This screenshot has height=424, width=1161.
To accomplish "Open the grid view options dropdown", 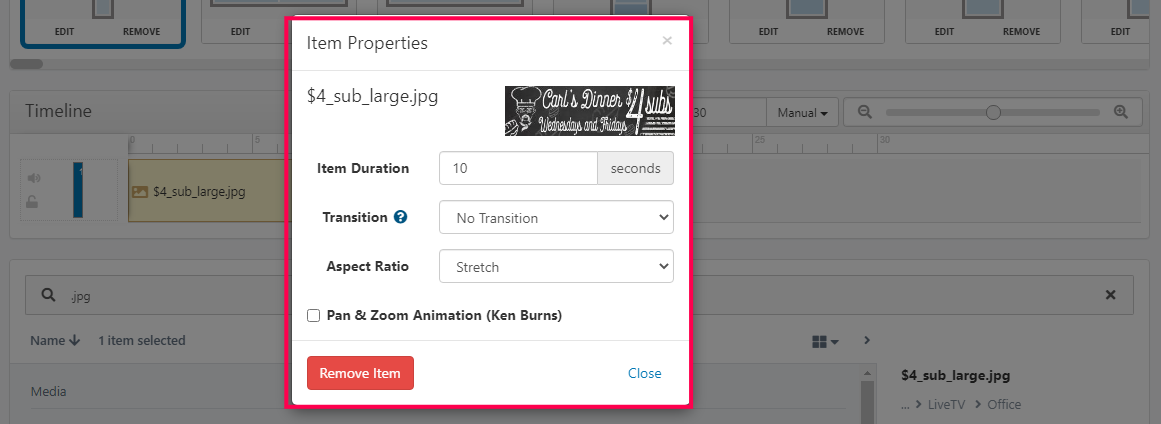I will pyautogui.click(x=825, y=342).
